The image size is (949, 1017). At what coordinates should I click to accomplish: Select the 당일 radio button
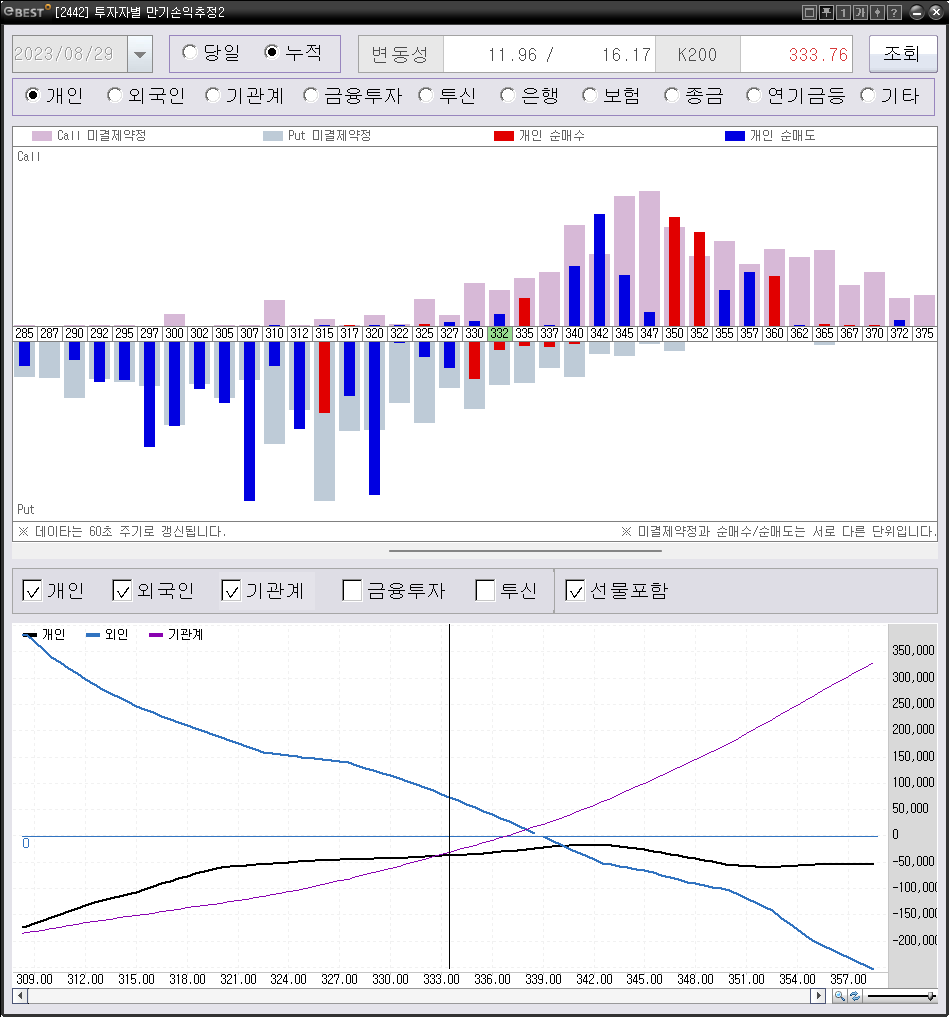tap(190, 53)
